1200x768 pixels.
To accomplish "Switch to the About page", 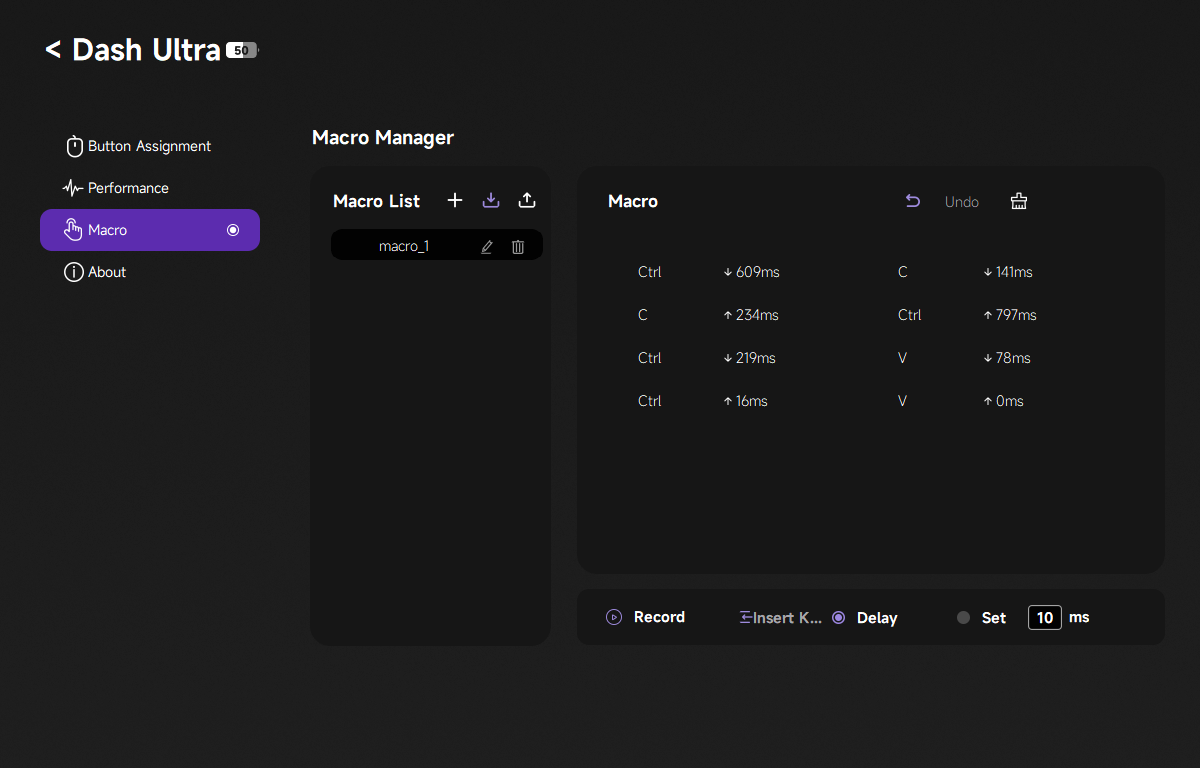I will (x=106, y=272).
